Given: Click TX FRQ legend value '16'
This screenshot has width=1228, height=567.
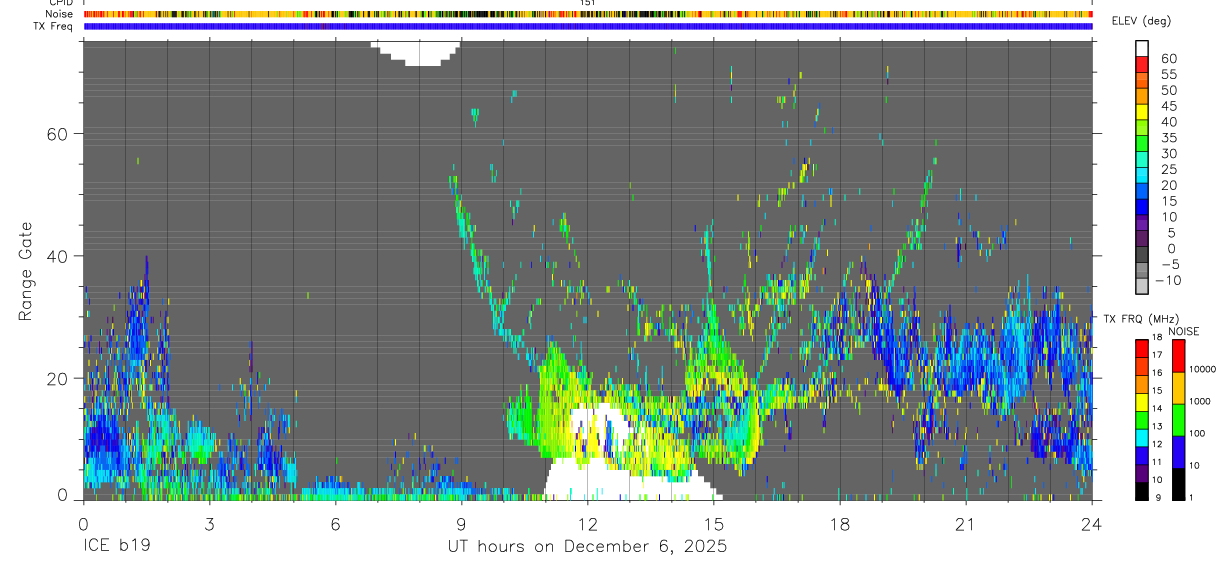Looking at the screenshot, I should [x=1159, y=373].
